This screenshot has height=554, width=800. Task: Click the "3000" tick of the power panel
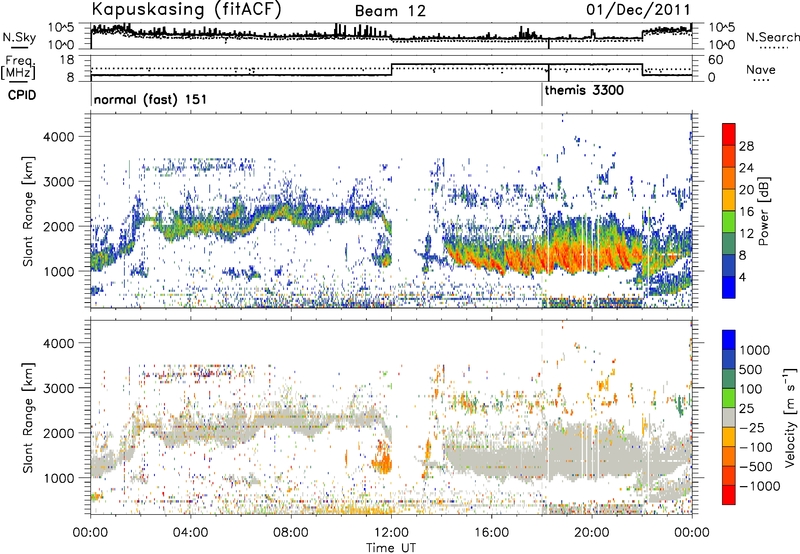pyautogui.click(x=58, y=182)
